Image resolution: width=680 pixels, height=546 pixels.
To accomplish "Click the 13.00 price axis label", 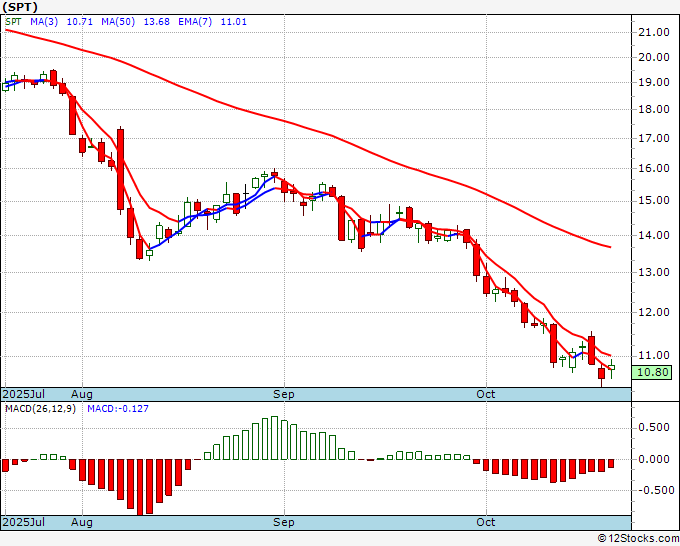I will click(x=654, y=272).
